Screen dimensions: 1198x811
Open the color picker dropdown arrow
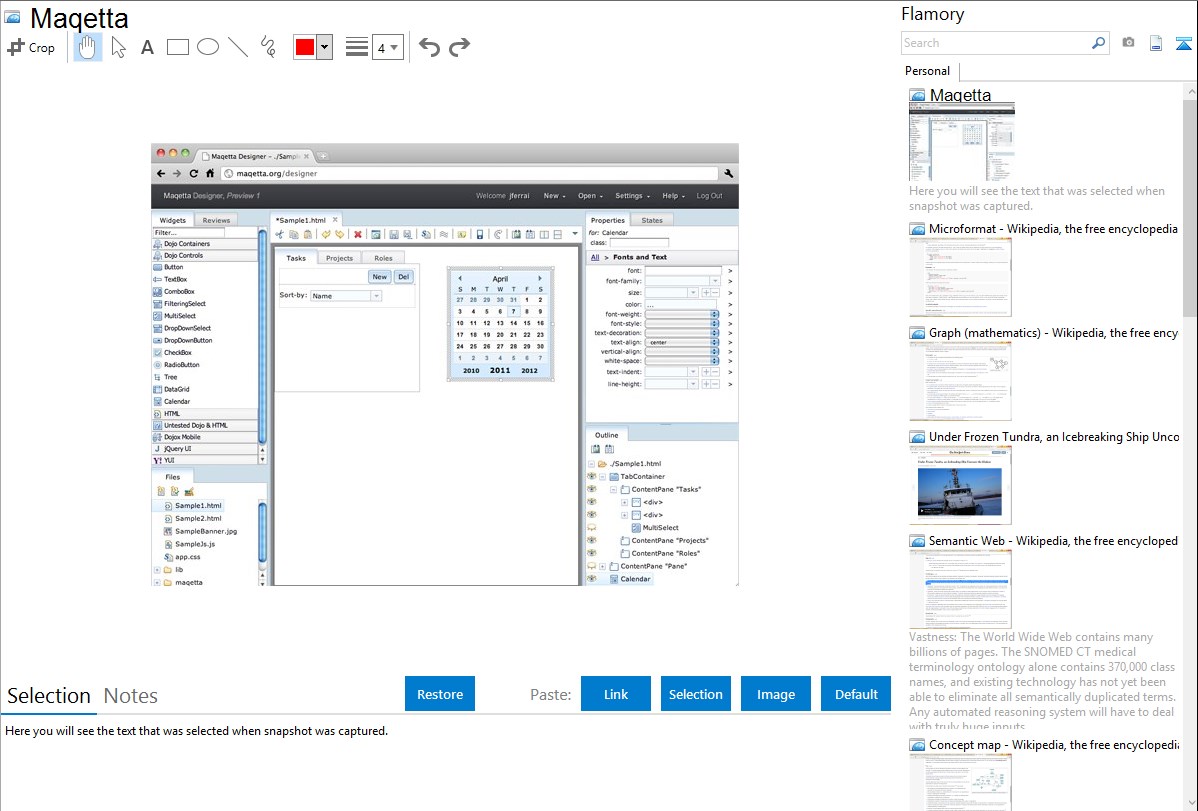[324, 47]
